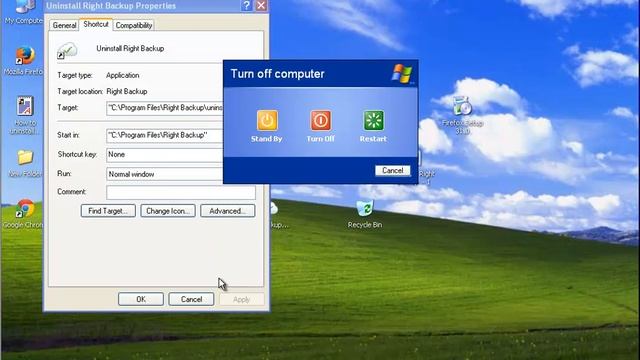Viewport: 640px width, 360px height.
Task: Open the Run Normal window dropdown
Action: (x=164, y=174)
